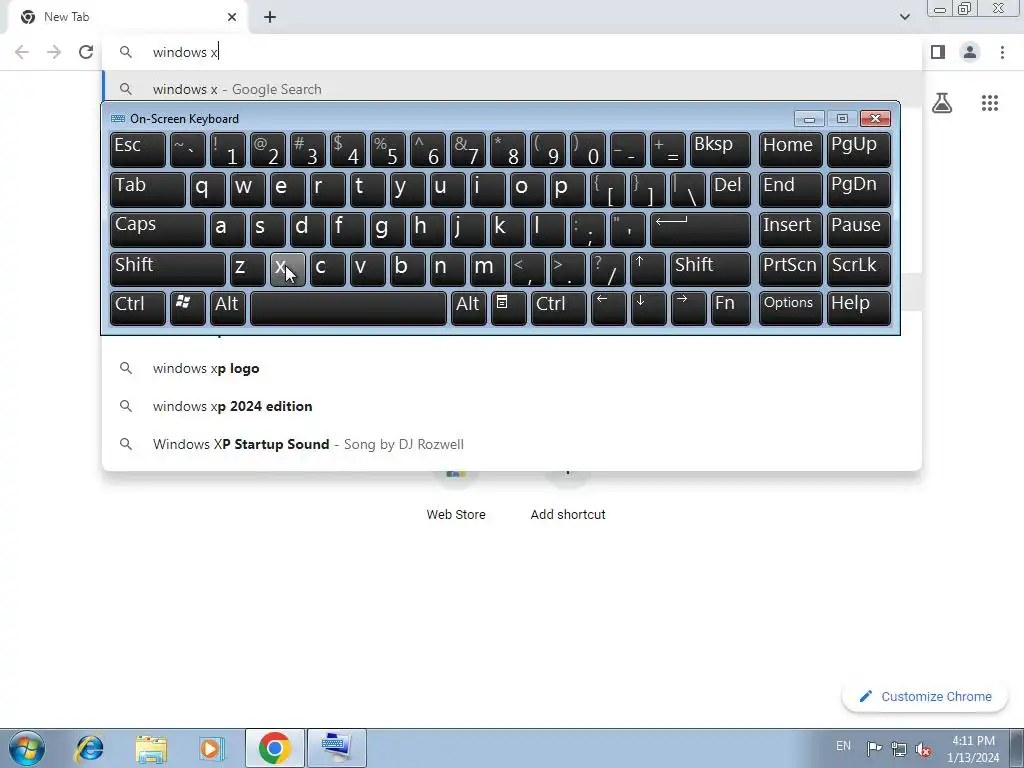The height and width of the screenshot is (768, 1024).
Task: Open Windows Explorer folder in taskbar
Action: (151, 748)
